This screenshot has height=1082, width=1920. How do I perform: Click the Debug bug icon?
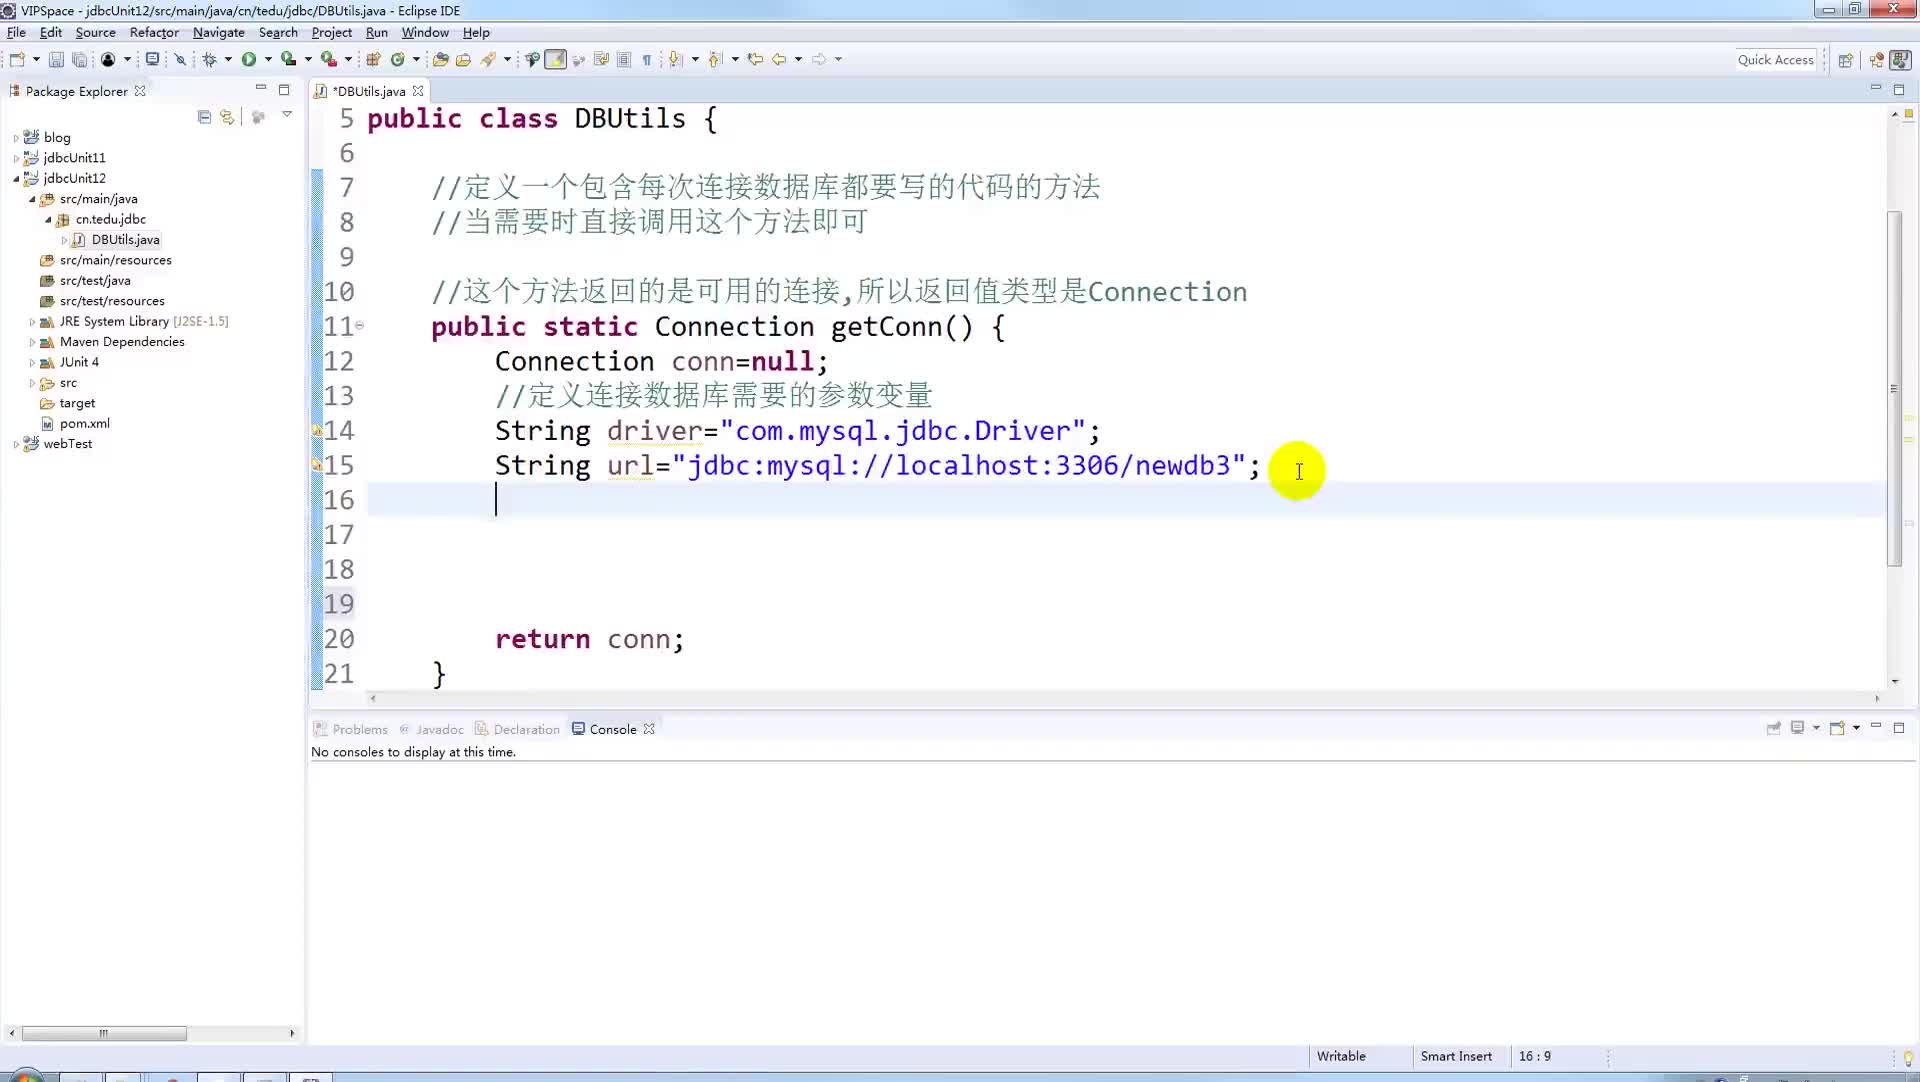tap(209, 59)
